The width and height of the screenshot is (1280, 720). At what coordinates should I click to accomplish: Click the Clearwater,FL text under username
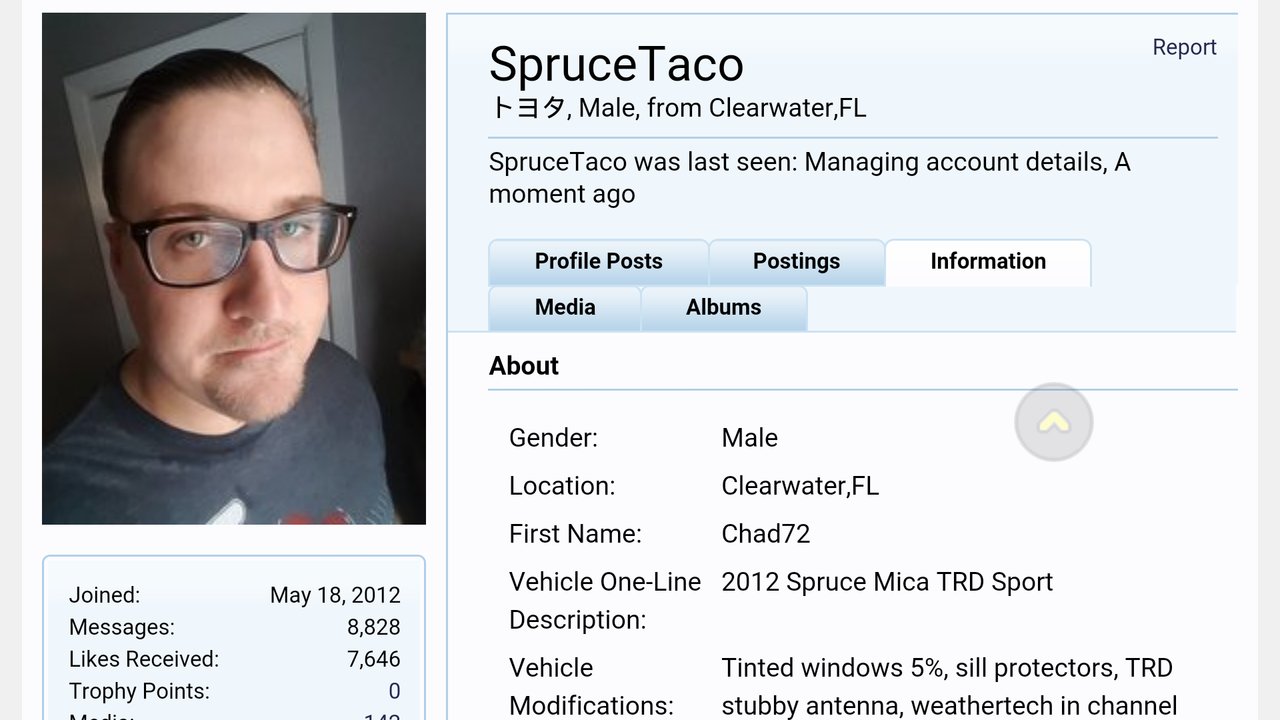[787, 108]
